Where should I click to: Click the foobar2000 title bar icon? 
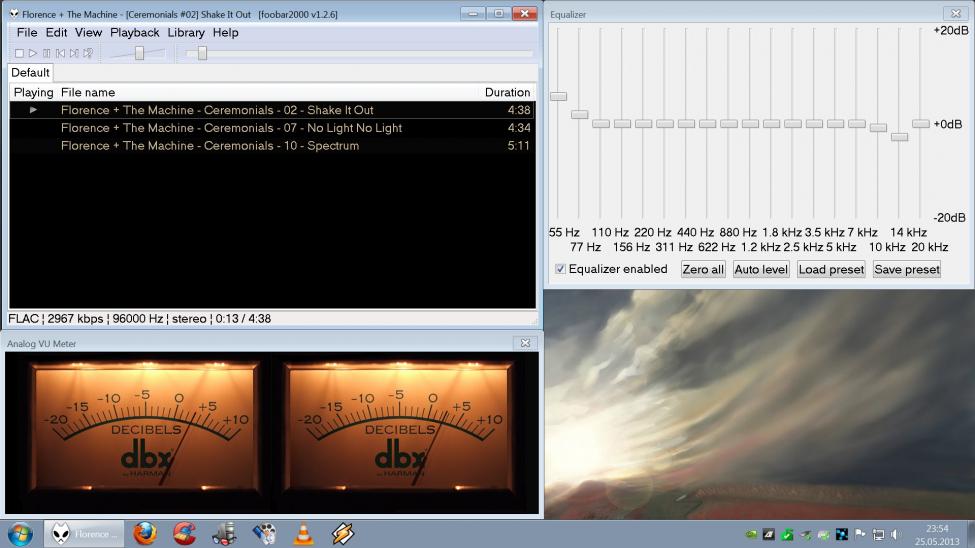(x=14, y=14)
